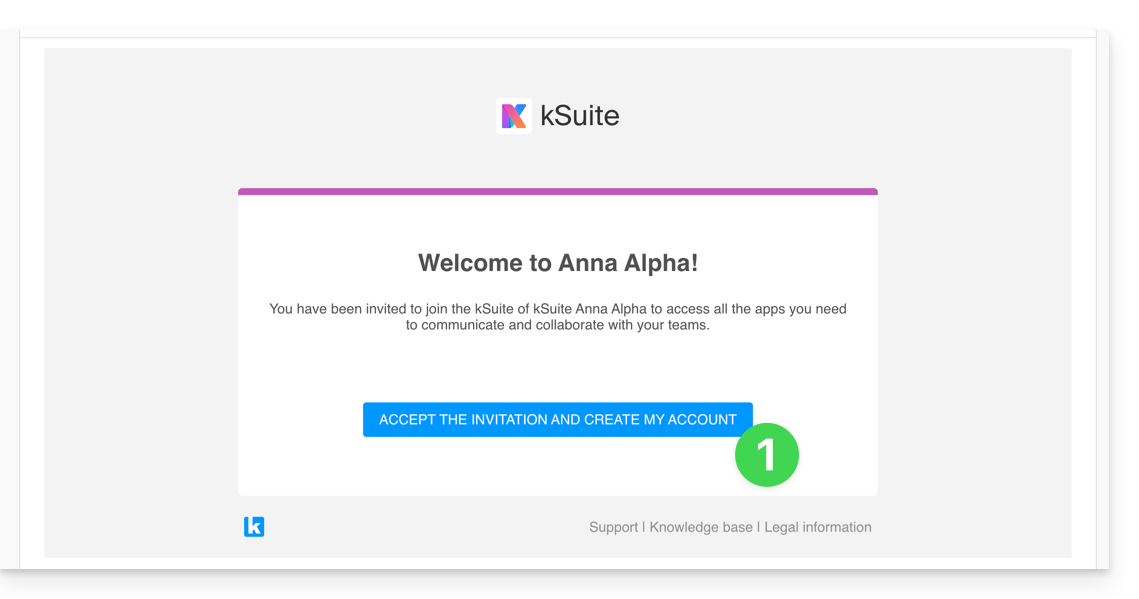This screenshot has height=599, width=1139.
Task: Click the separator before Legal information
Action: coord(759,527)
